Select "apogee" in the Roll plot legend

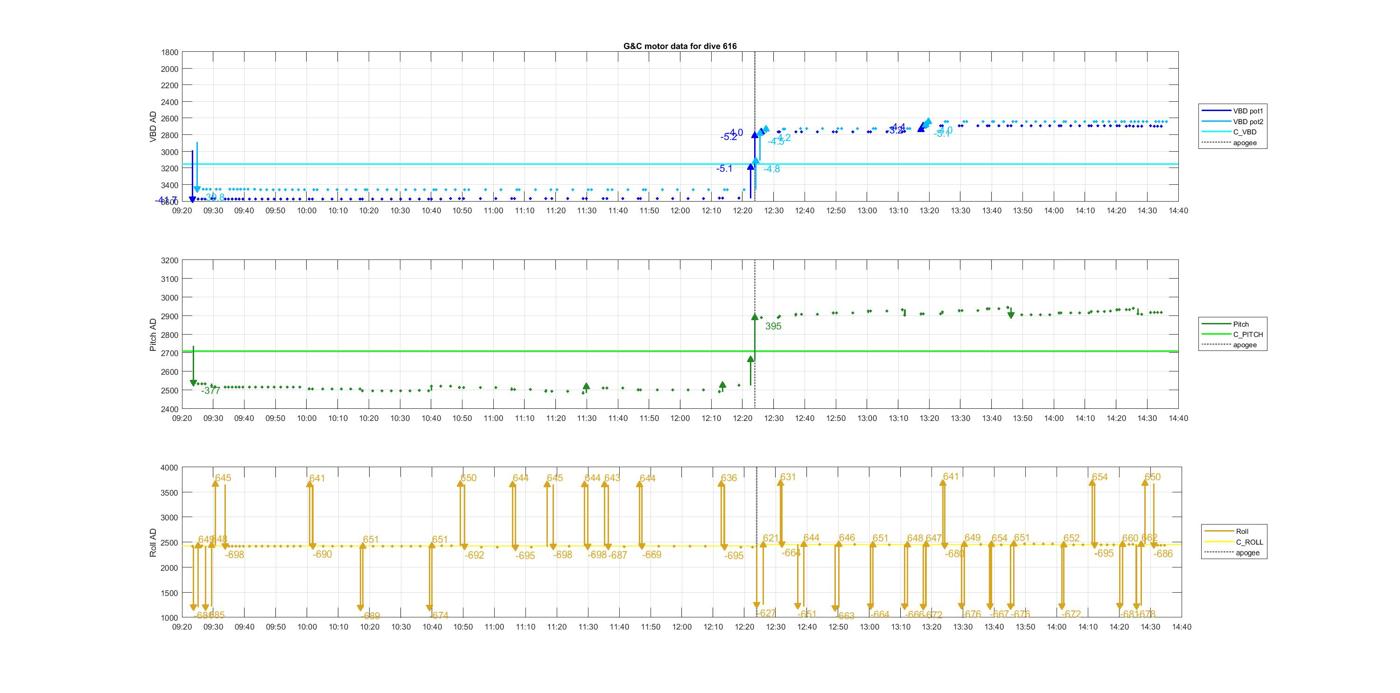tap(1247, 552)
